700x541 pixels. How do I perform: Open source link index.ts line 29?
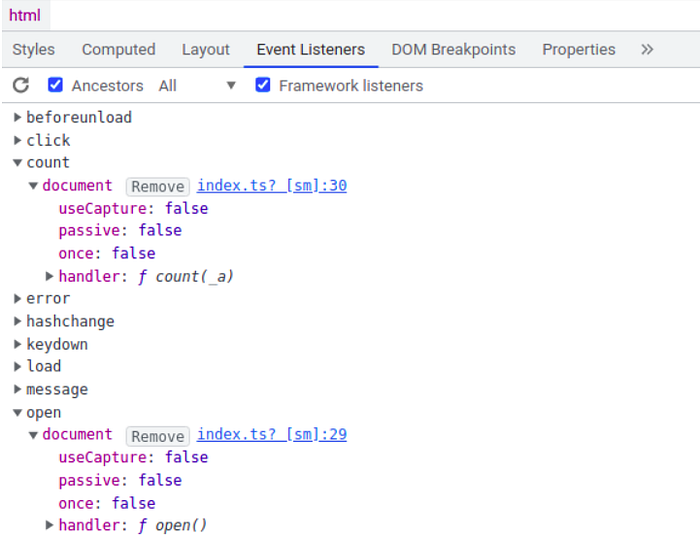click(x=272, y=434)
